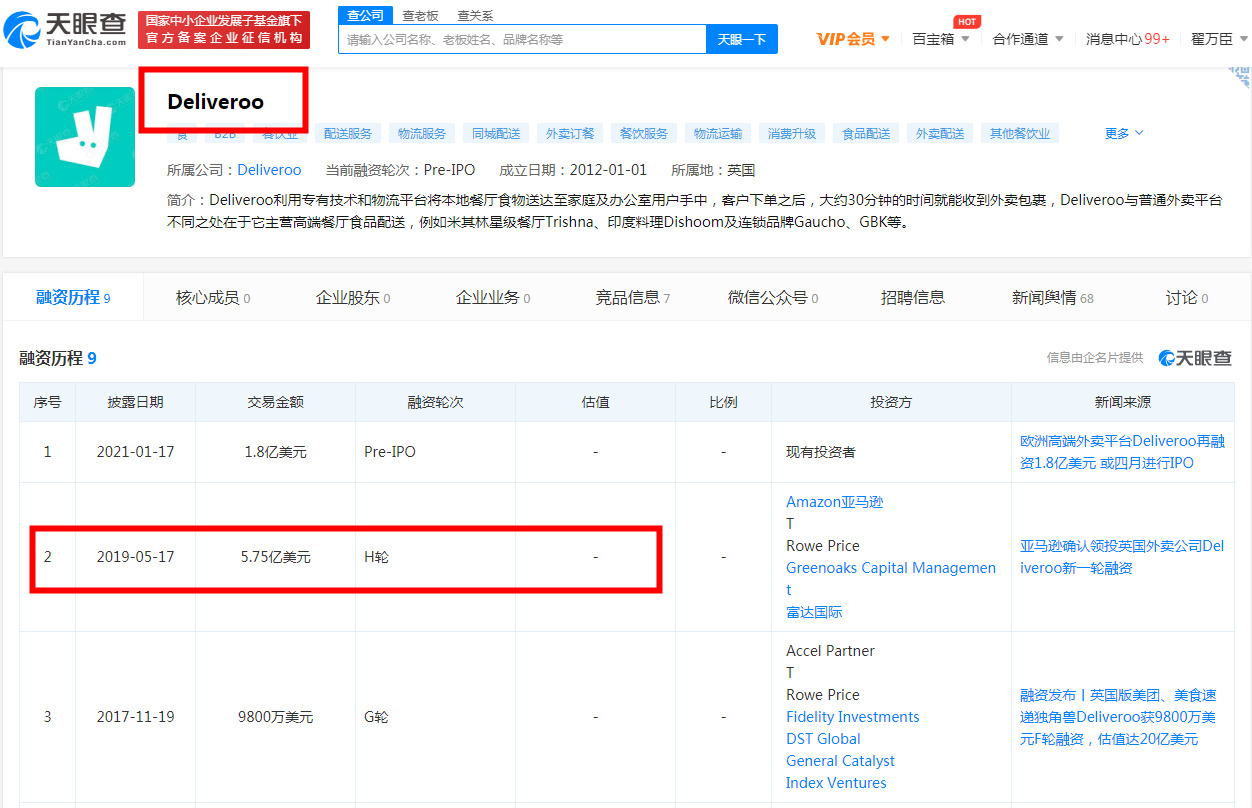Click the TianYanCha logo in the header
This screenshot has height=808, width=1252.
click(65, 30)
